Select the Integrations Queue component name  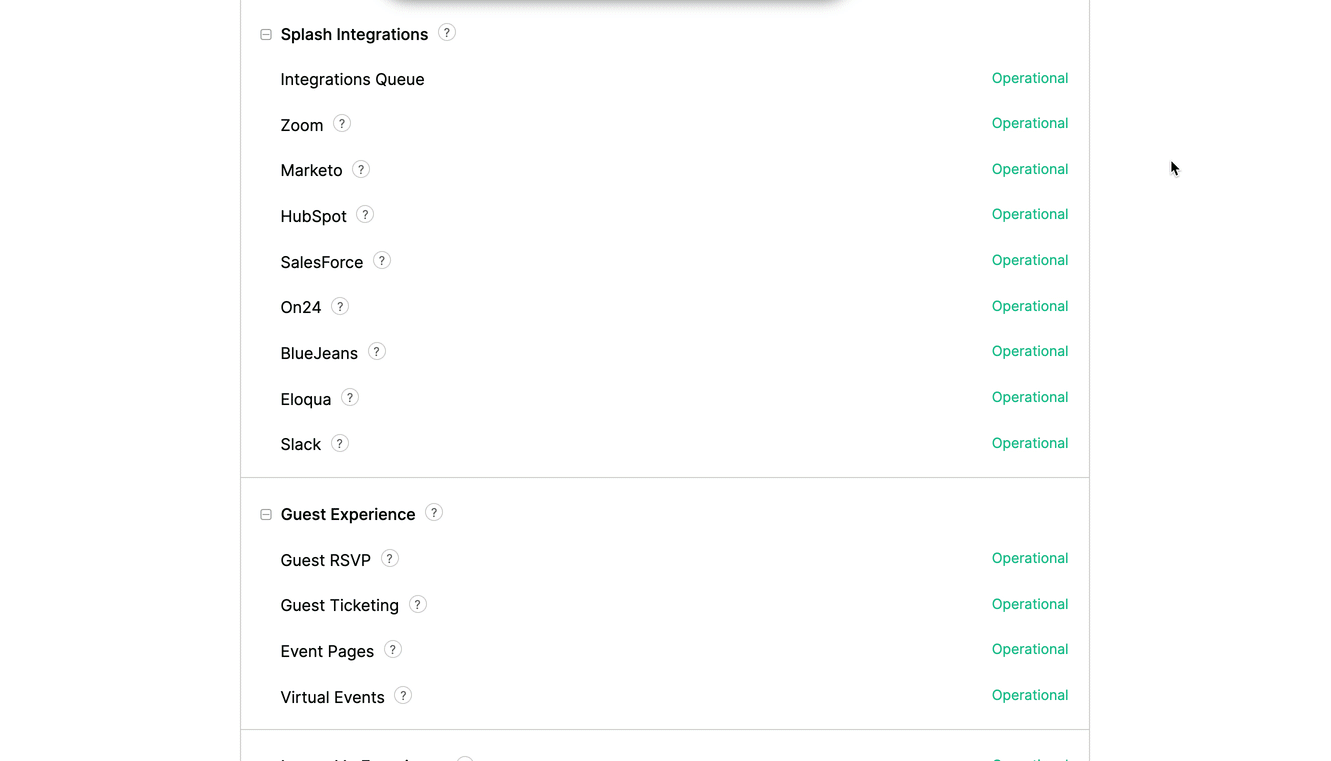(x=352, y=80)
